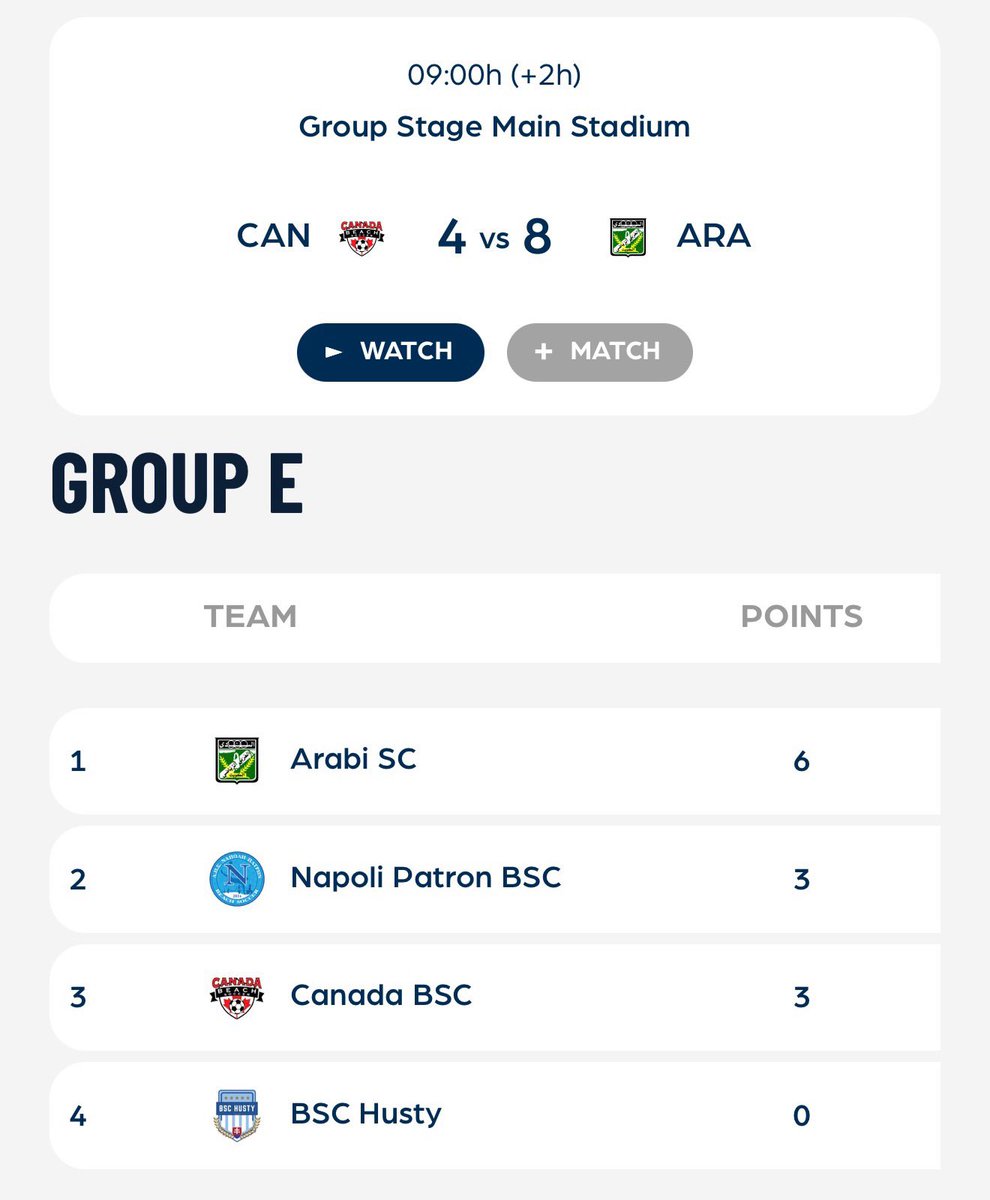Viewport: 990px width, 1200px height.
Task: Click the Group Stage Main Stadium text
Action: point(494,127)
